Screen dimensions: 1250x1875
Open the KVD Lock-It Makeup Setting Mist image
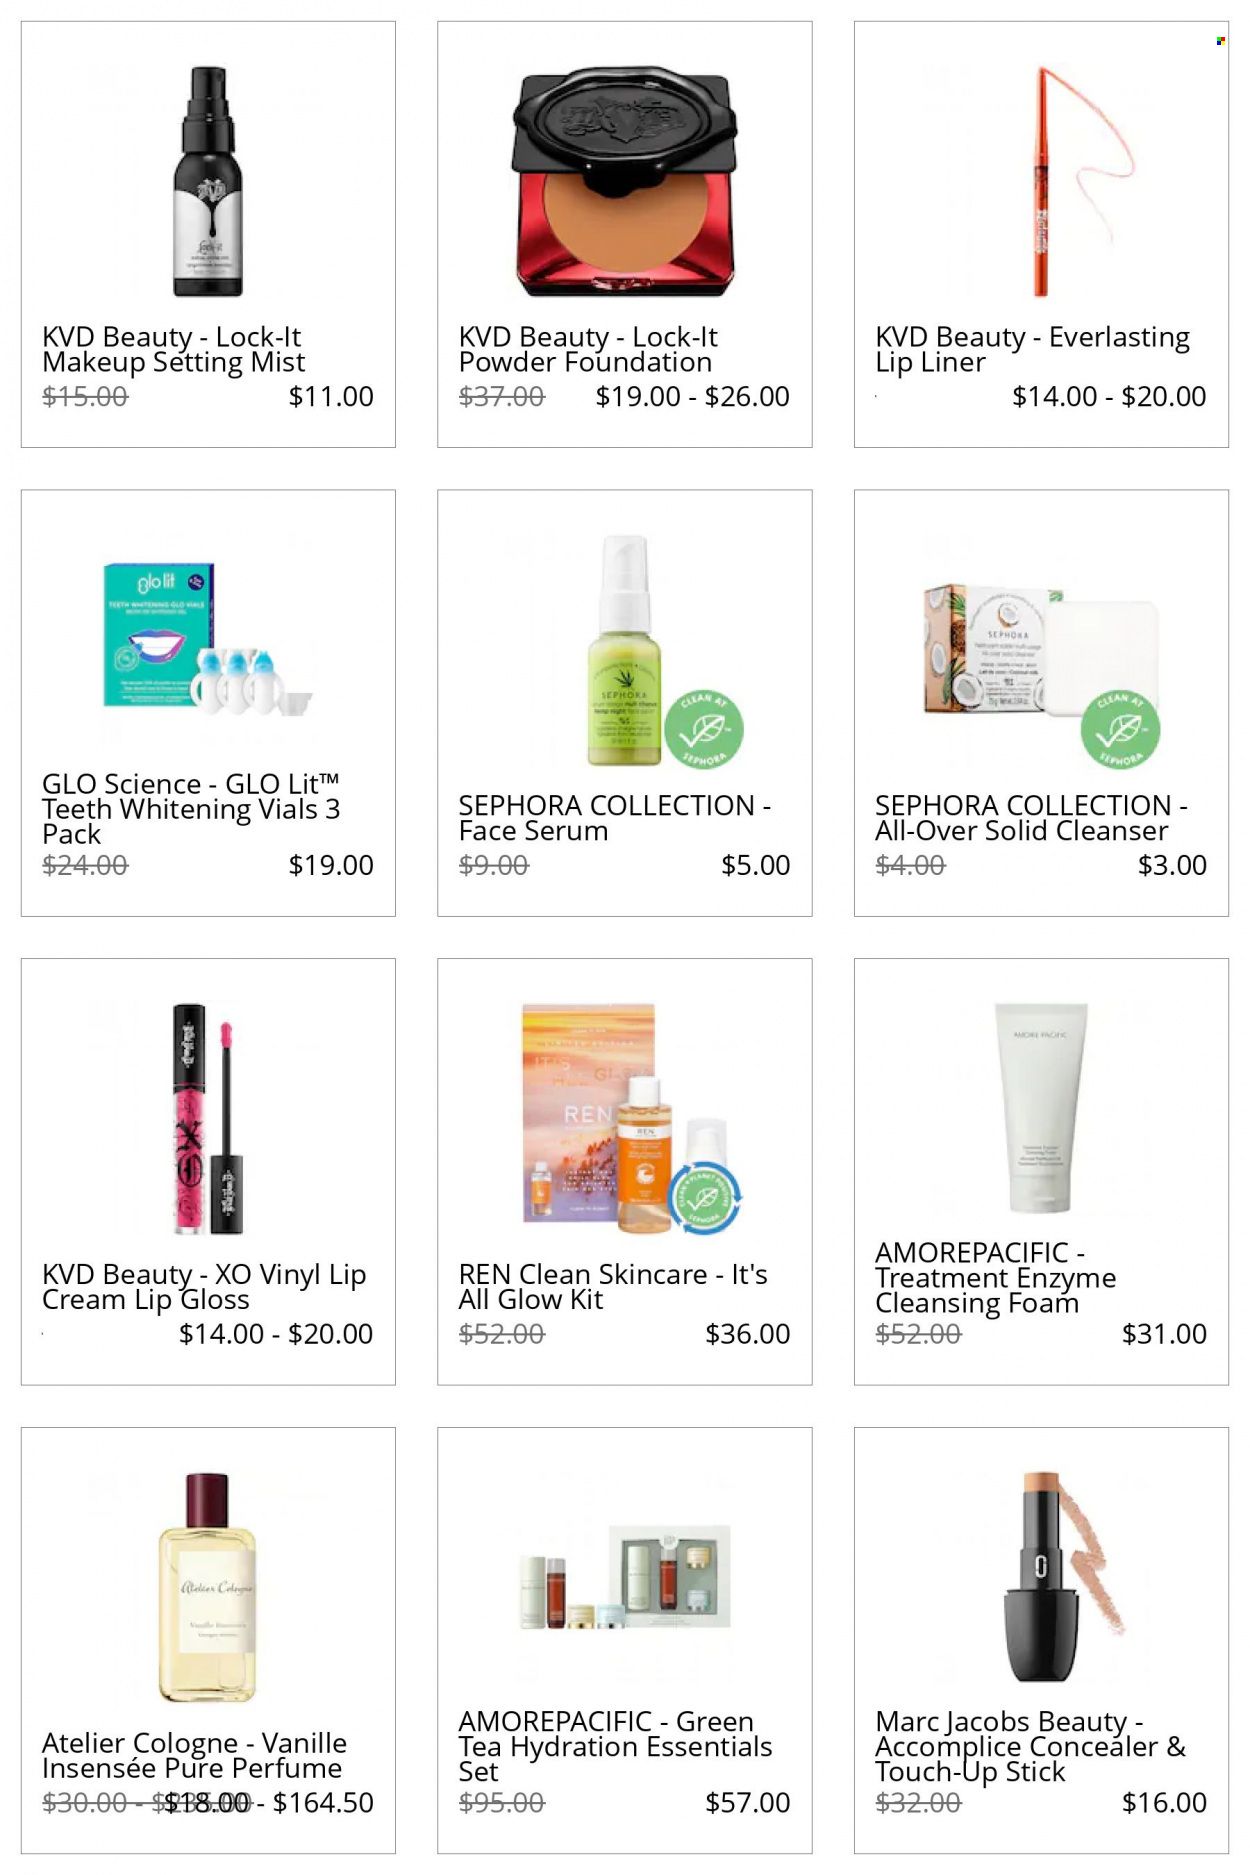pyautogui.click(x=208, y=181)
